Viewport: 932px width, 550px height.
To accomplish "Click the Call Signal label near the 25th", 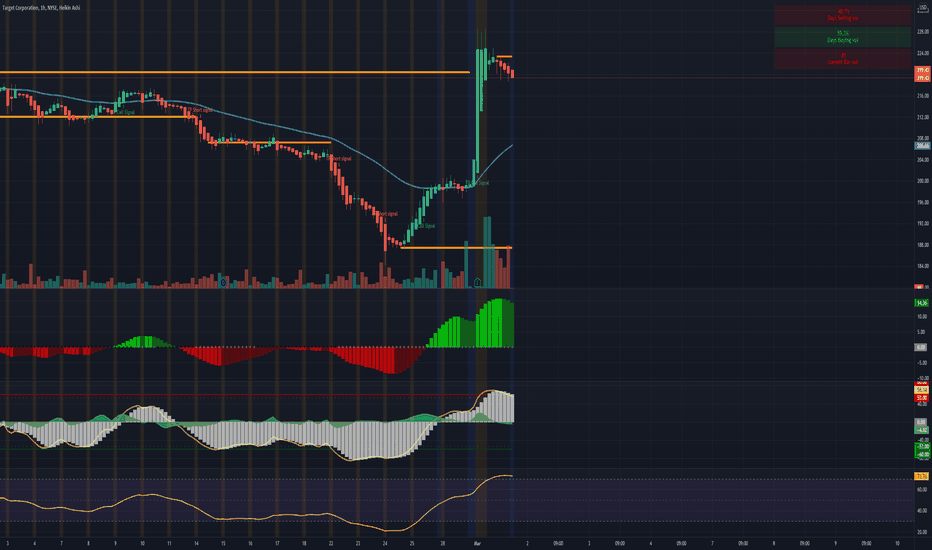I will (x=426, y=226).
